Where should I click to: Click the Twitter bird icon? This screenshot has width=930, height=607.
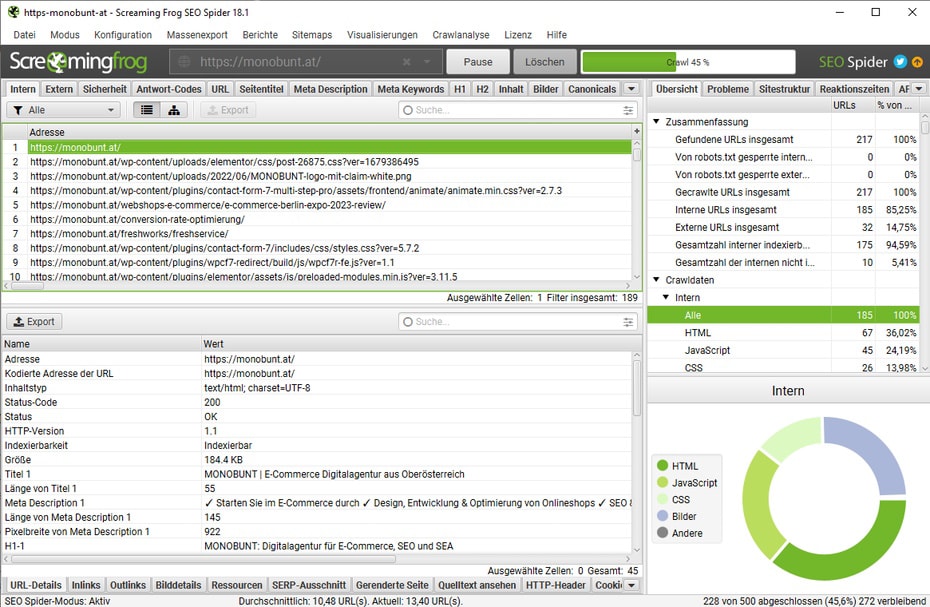coord(900,62)
